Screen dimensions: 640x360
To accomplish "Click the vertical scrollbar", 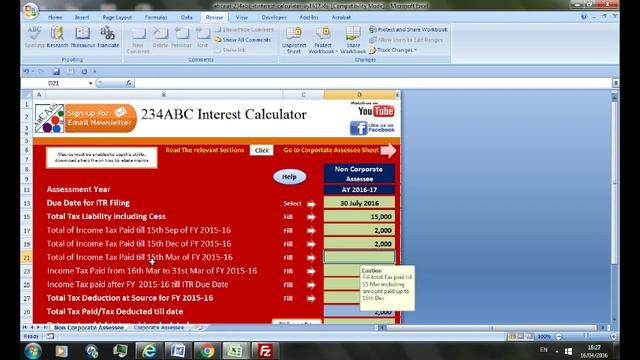I will [614, 184].
